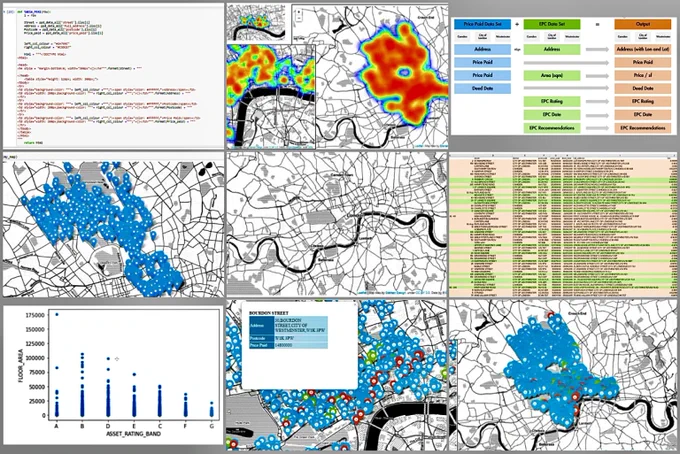Select the blue Address box in Price Paid column

tap(482, 49)
